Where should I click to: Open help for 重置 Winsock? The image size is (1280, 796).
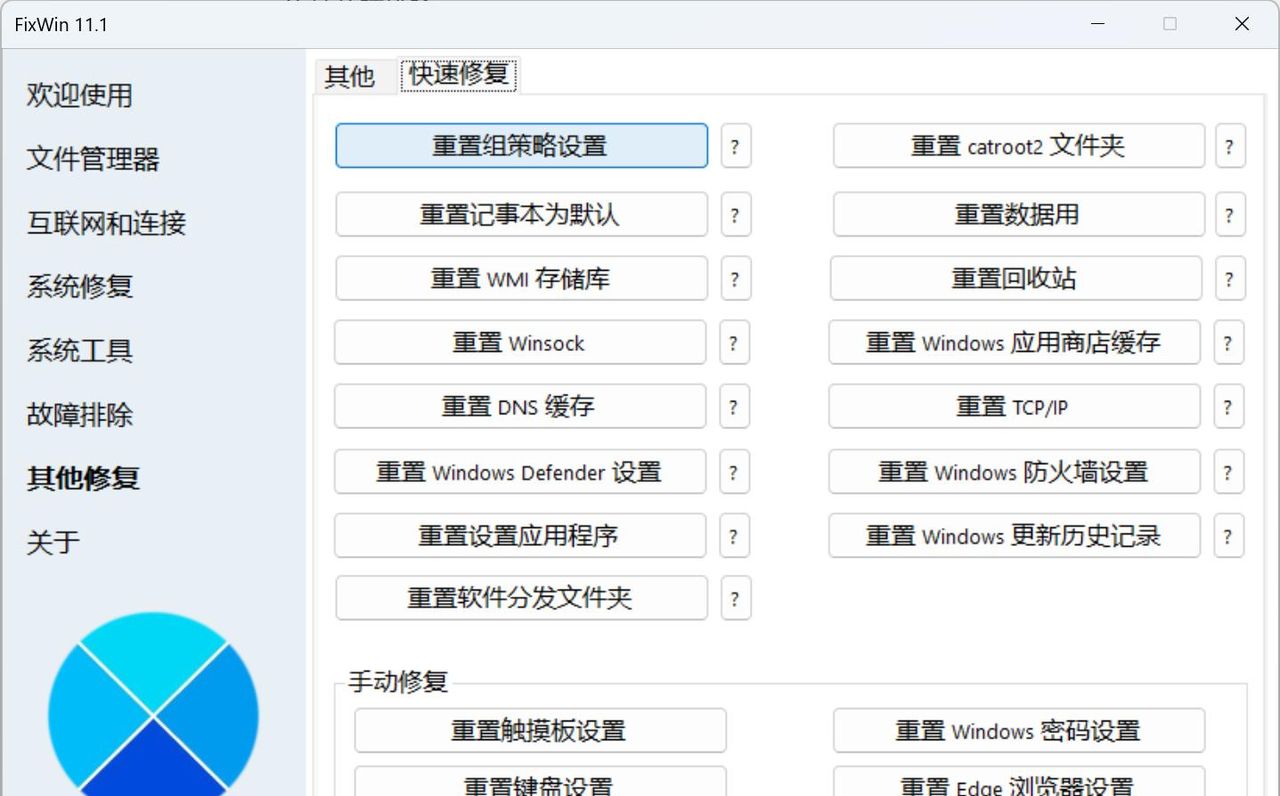pos(735,343)
